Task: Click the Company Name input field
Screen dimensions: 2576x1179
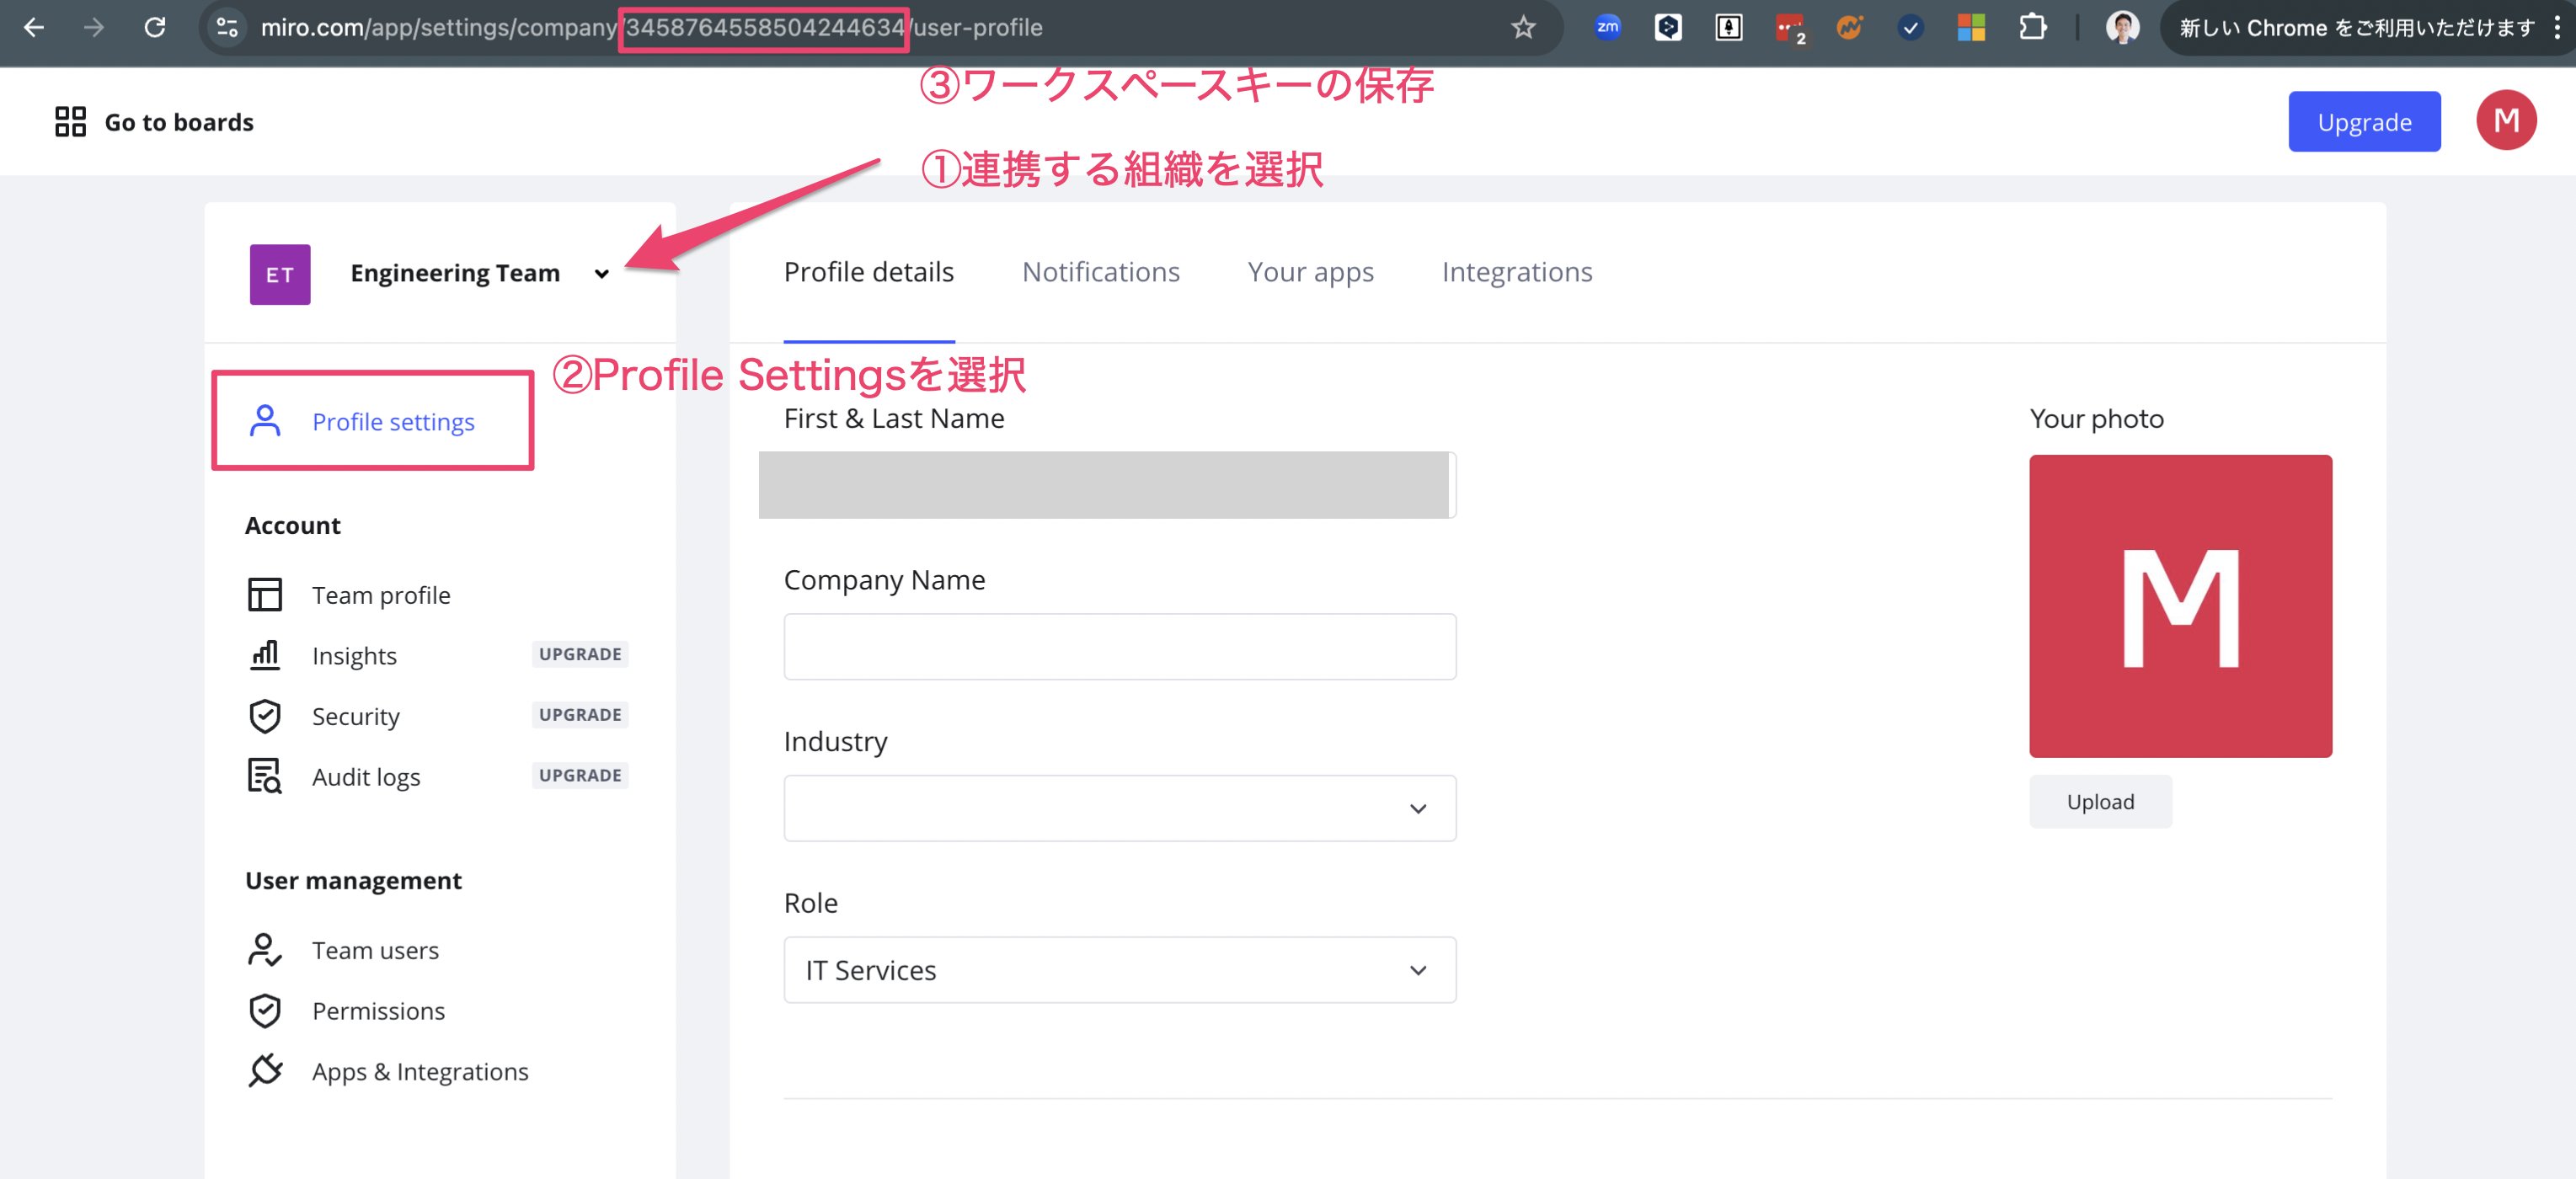Action: click(x=1119, y=647)
